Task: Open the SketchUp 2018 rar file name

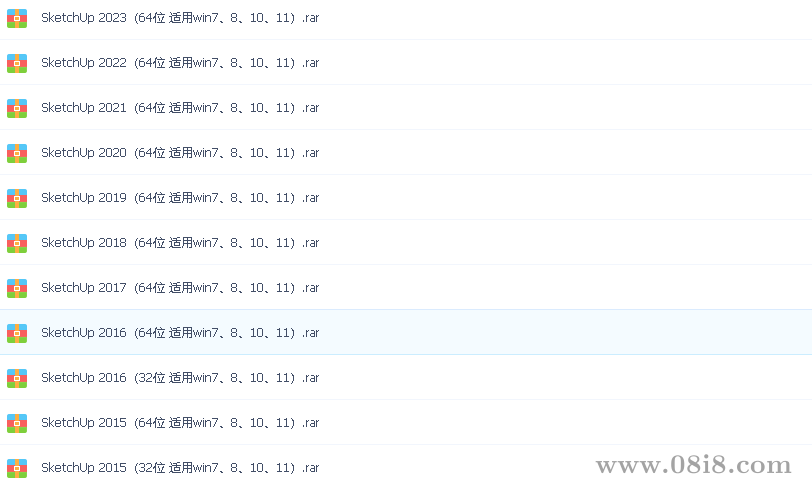Action: [180, 243]
